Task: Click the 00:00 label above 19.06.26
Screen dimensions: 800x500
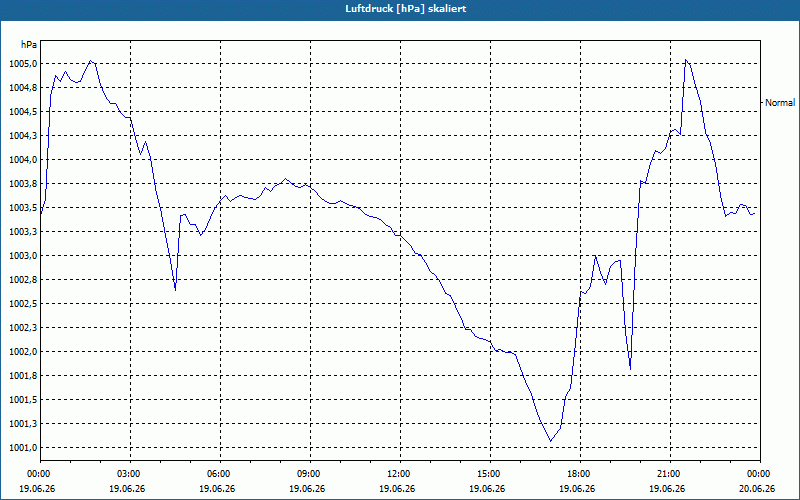Action: click(x=40, y=474)
